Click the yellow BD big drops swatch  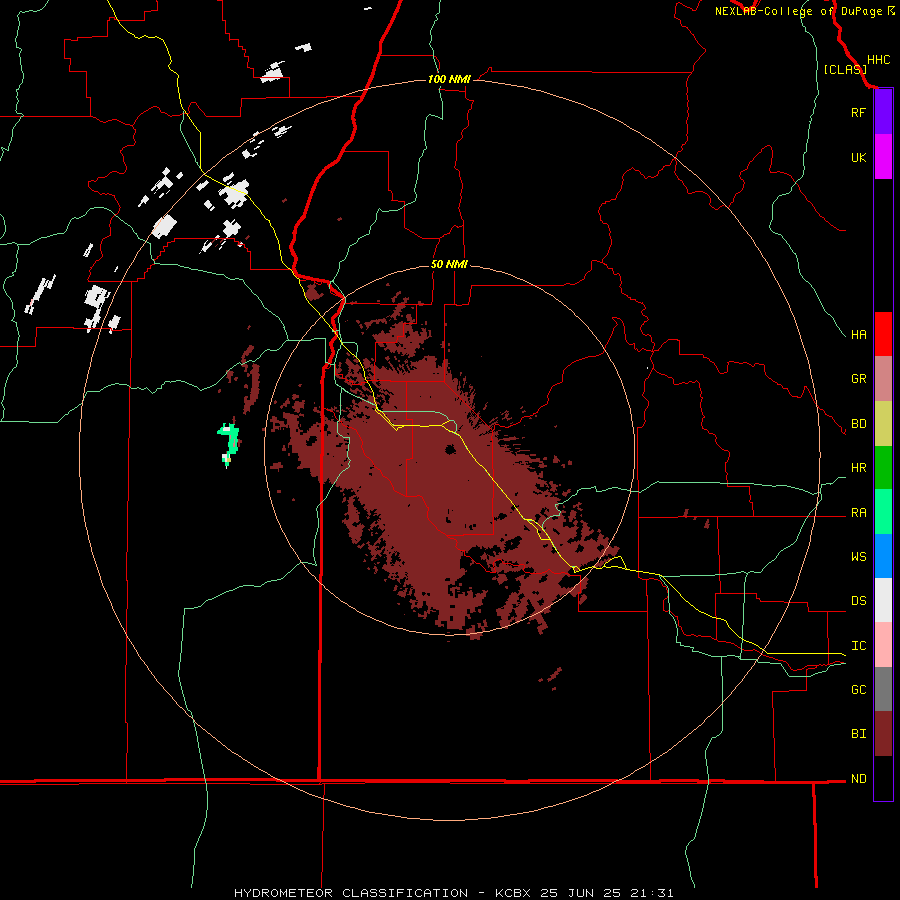click(883, 424)
